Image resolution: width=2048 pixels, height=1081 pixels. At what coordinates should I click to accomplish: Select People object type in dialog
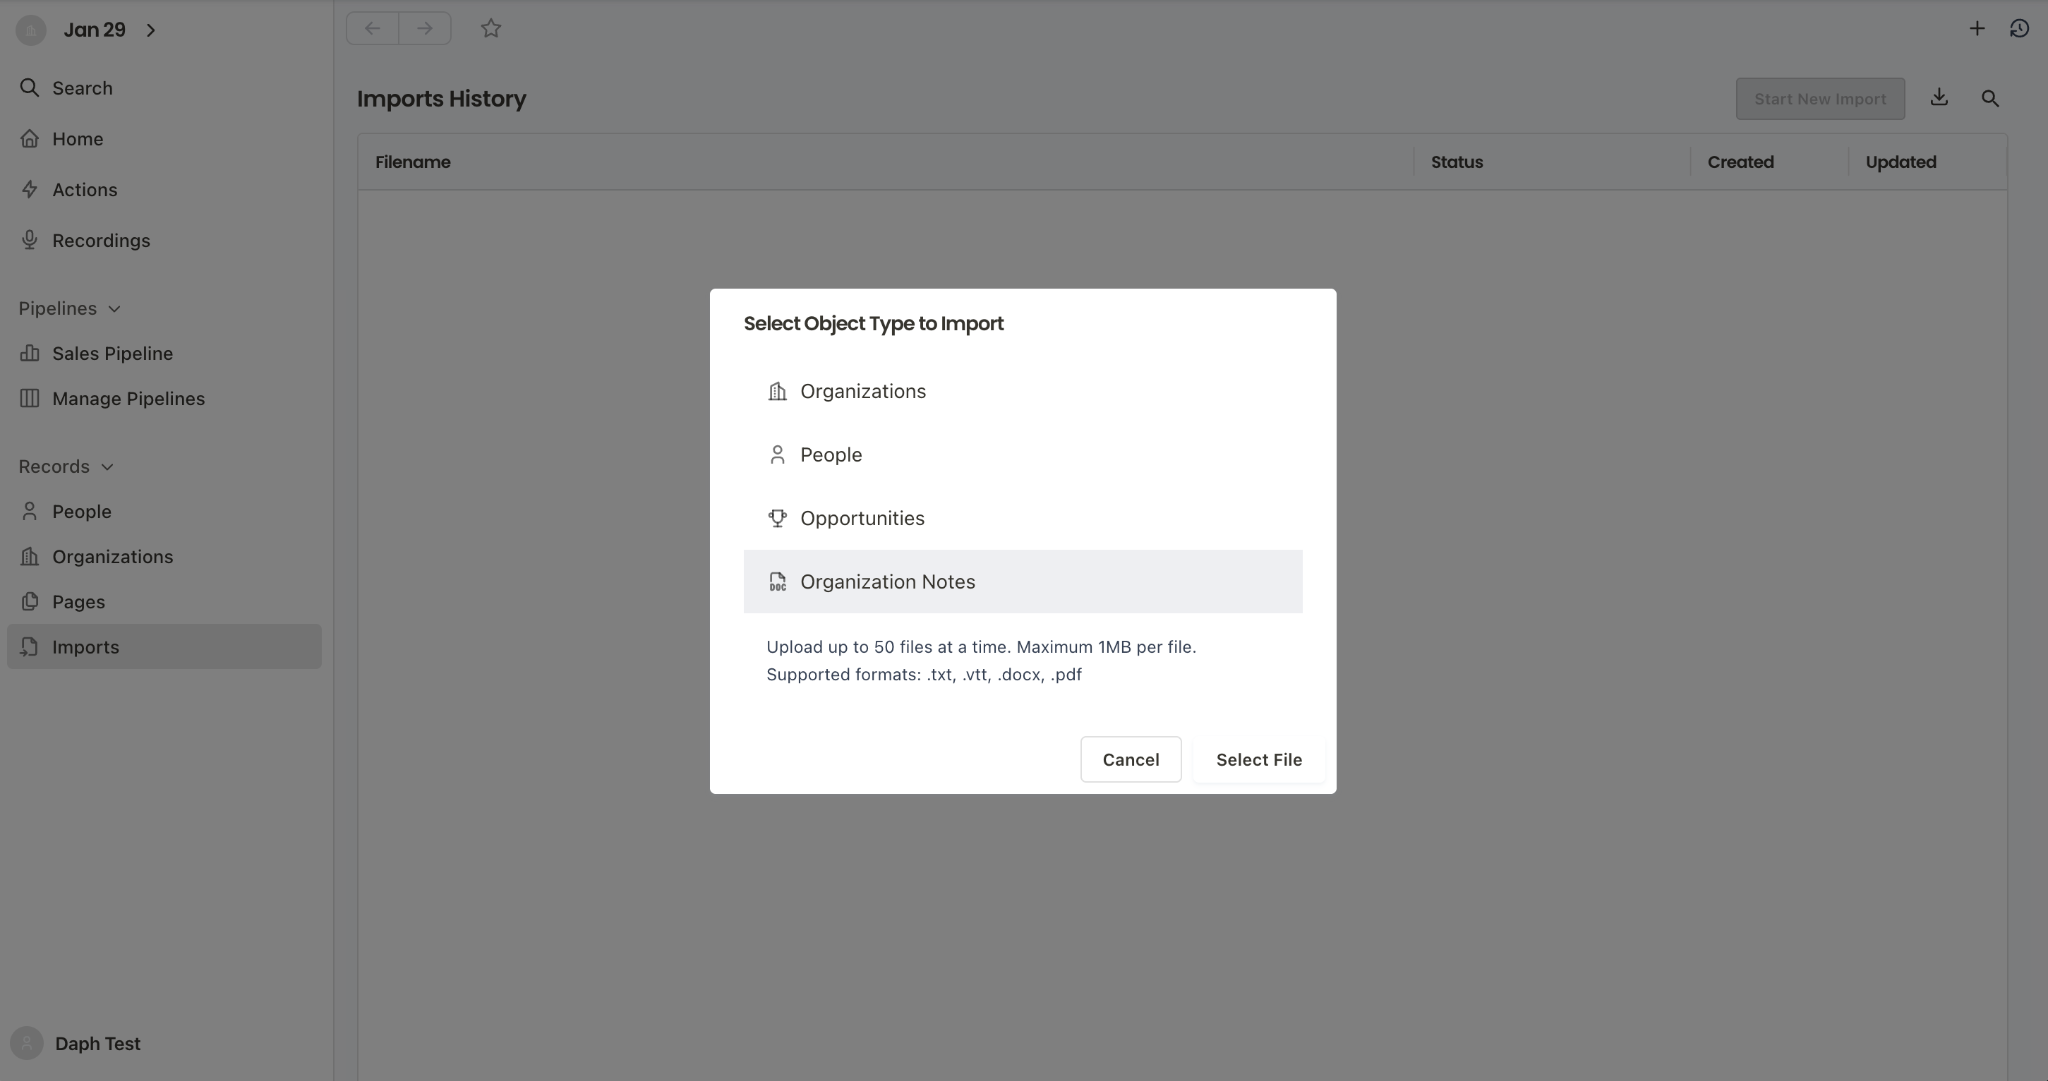[x=830, y=454]
